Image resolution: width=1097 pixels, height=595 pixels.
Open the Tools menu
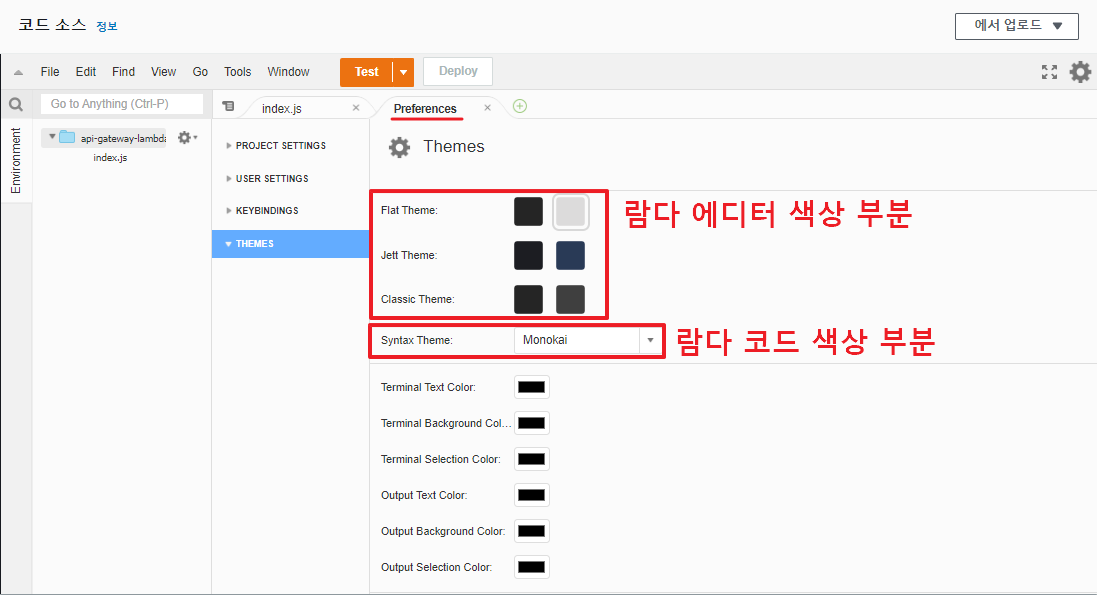click(x=237, y=72)
